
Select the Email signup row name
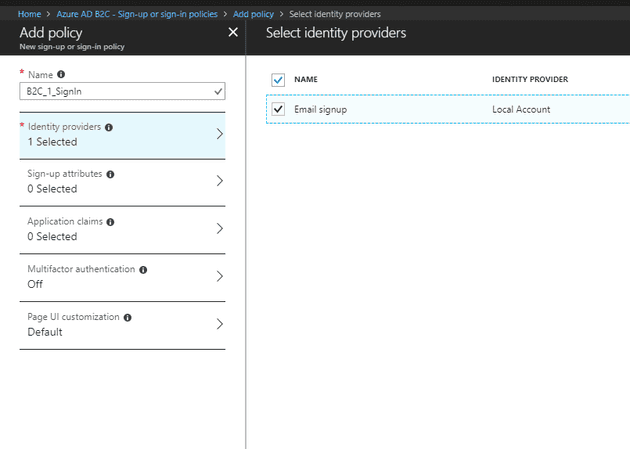[320, 110]
